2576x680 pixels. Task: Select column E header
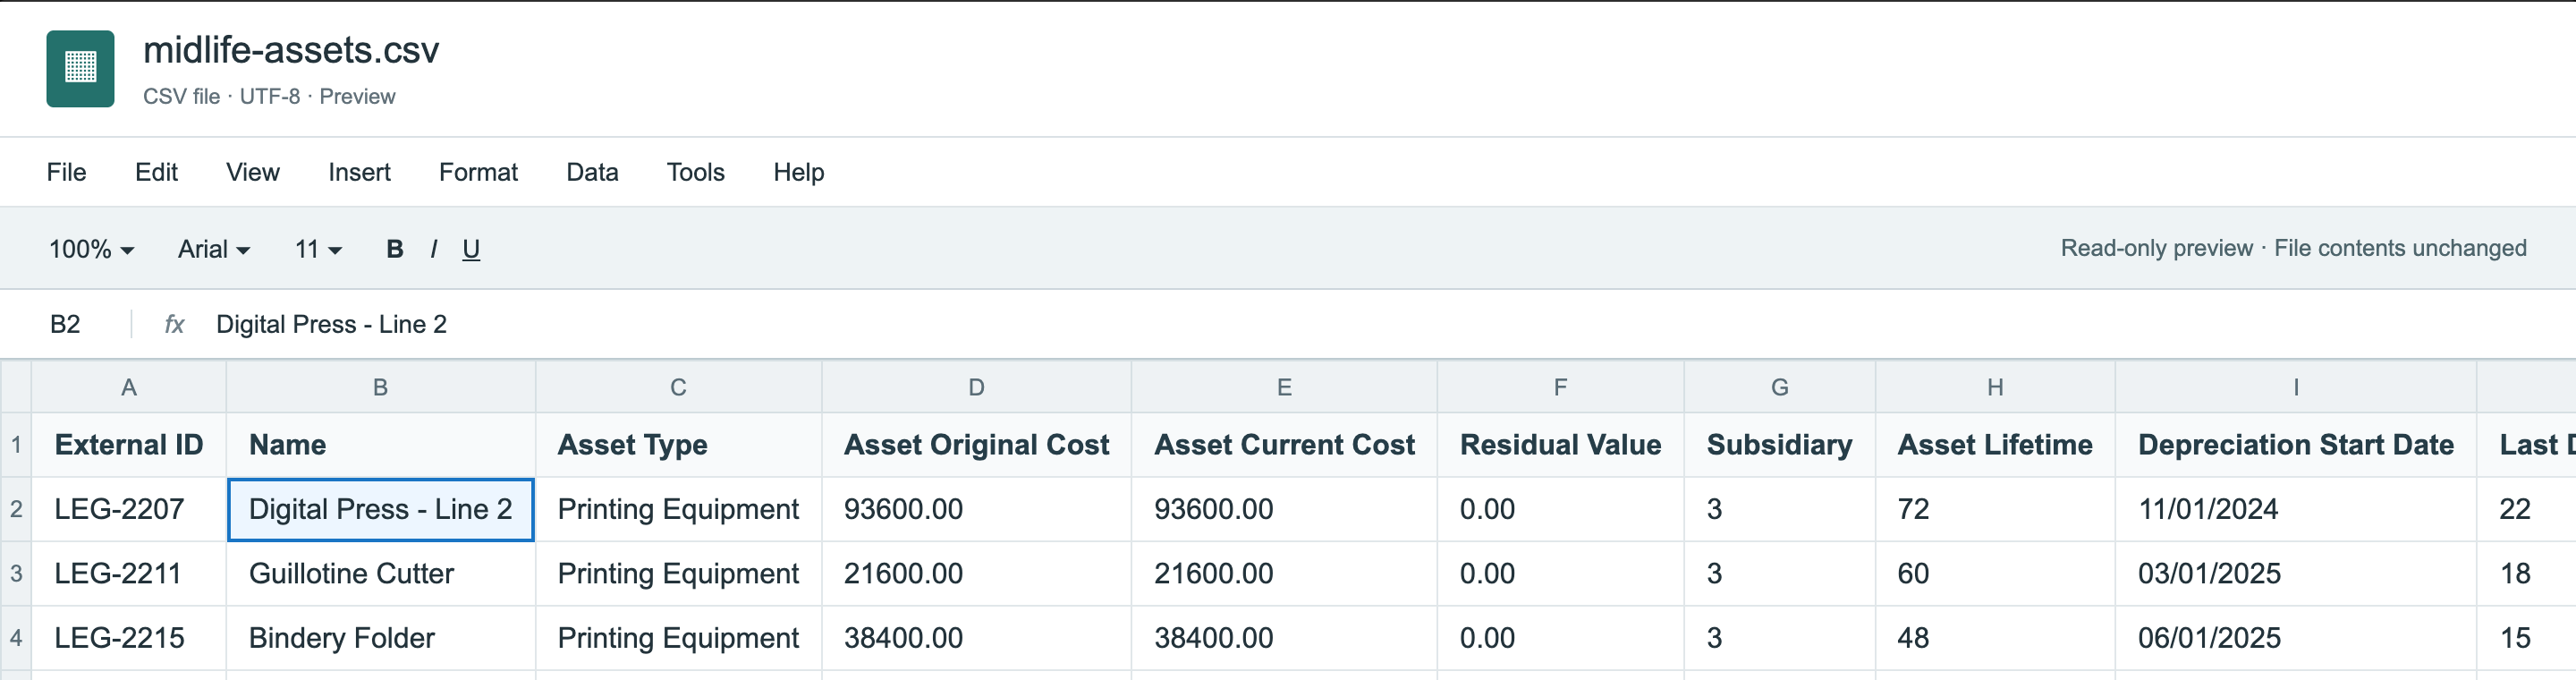(1284, 387)
